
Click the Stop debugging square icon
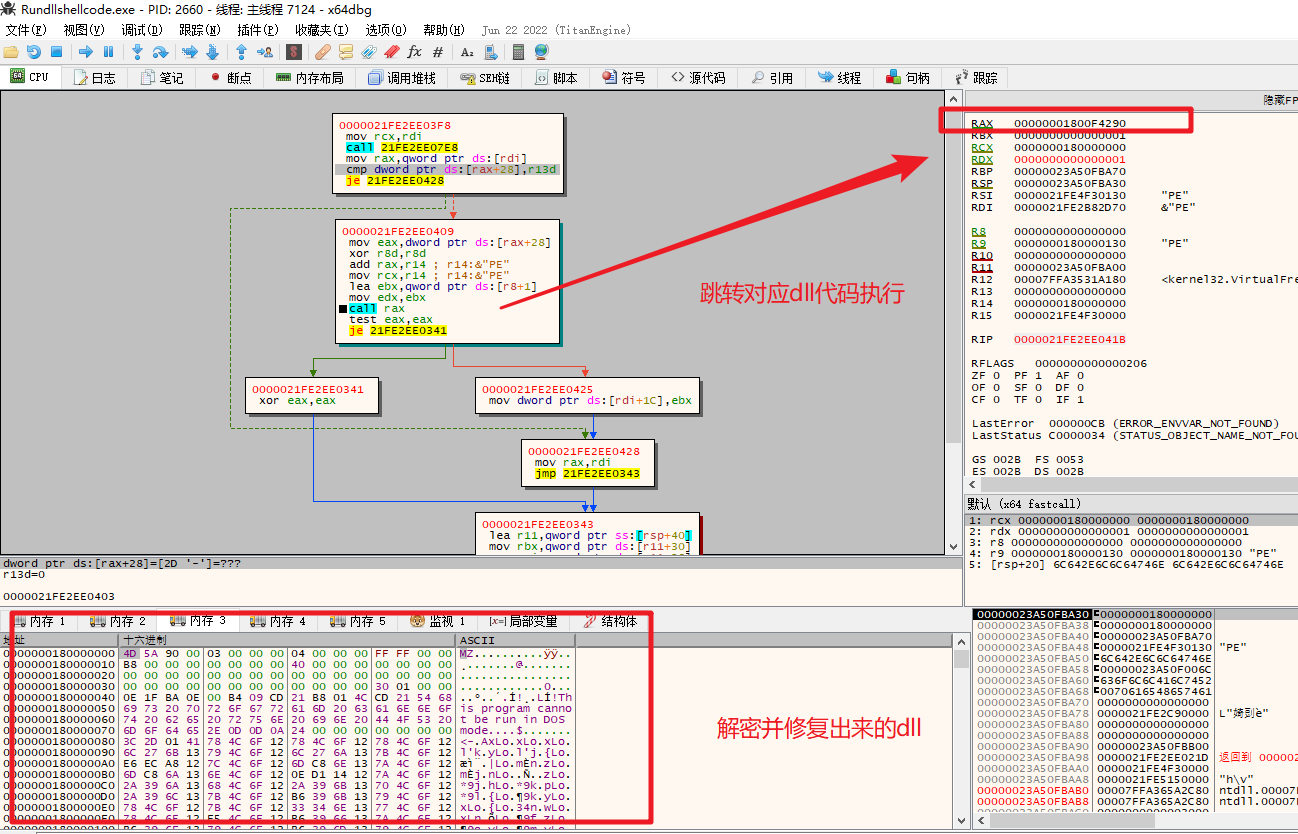pyautogui.click(x=56, y=52)
